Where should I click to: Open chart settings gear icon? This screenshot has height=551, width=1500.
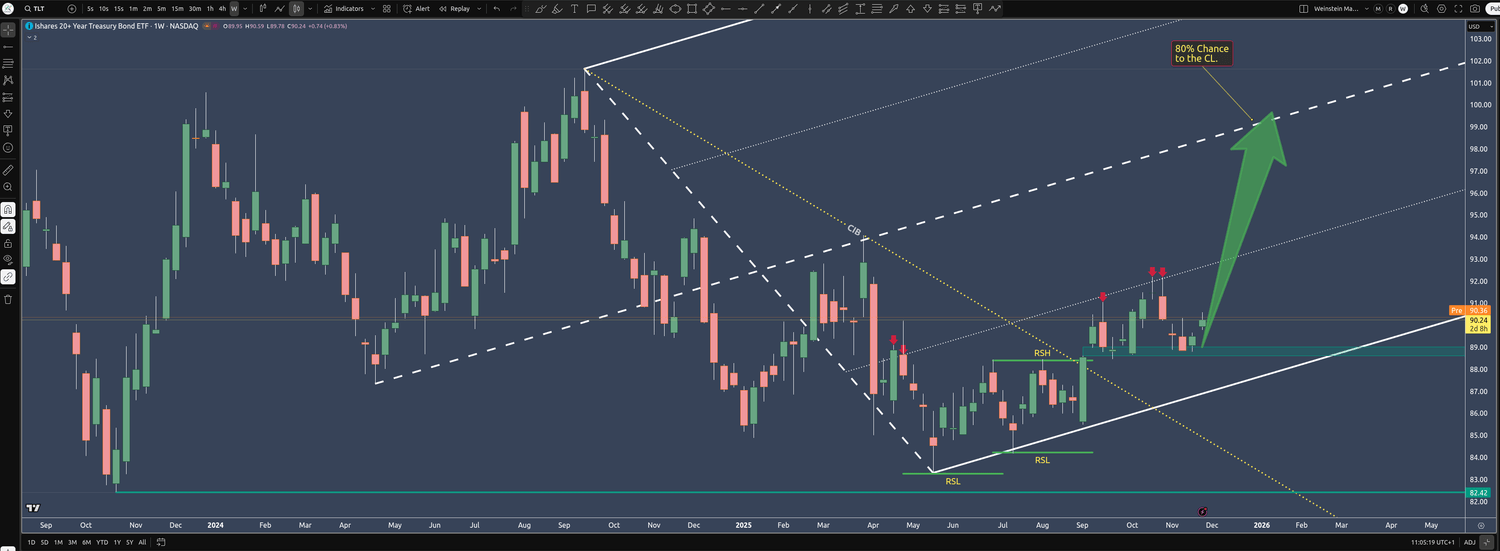pos(1441,8)
